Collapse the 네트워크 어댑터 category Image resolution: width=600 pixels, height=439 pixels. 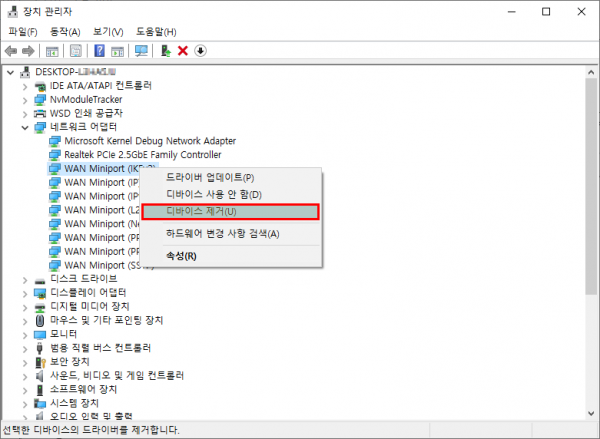[25, 128]
